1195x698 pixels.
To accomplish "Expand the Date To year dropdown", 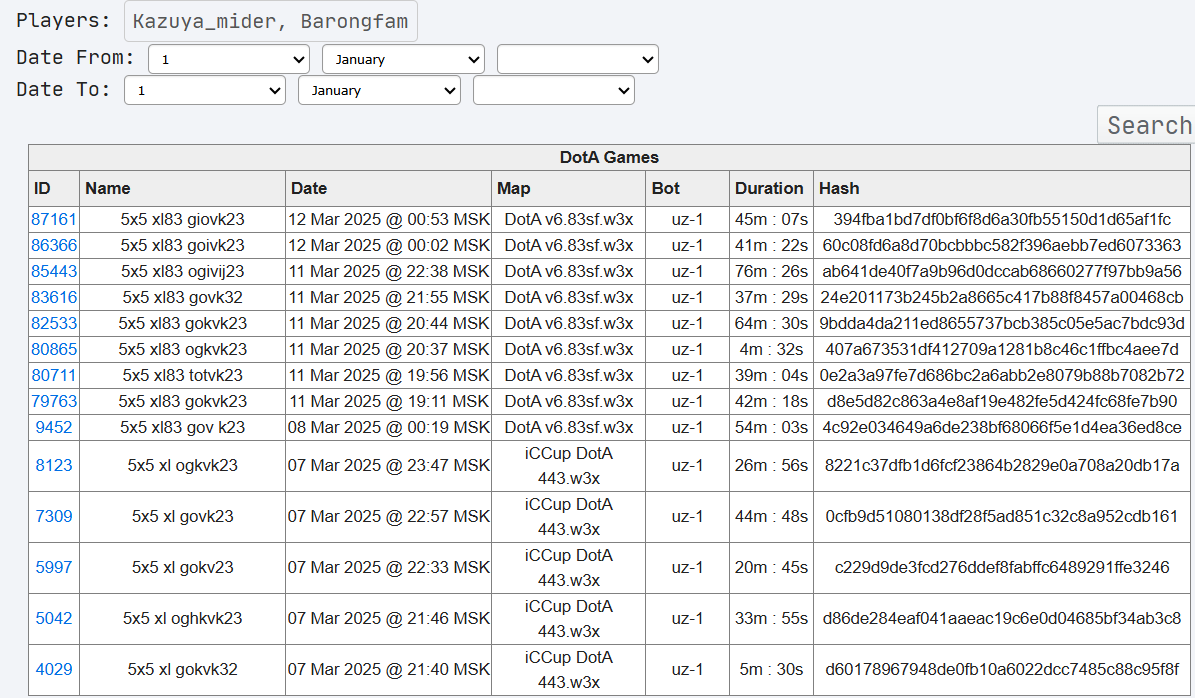I will (x=554, y=90).
